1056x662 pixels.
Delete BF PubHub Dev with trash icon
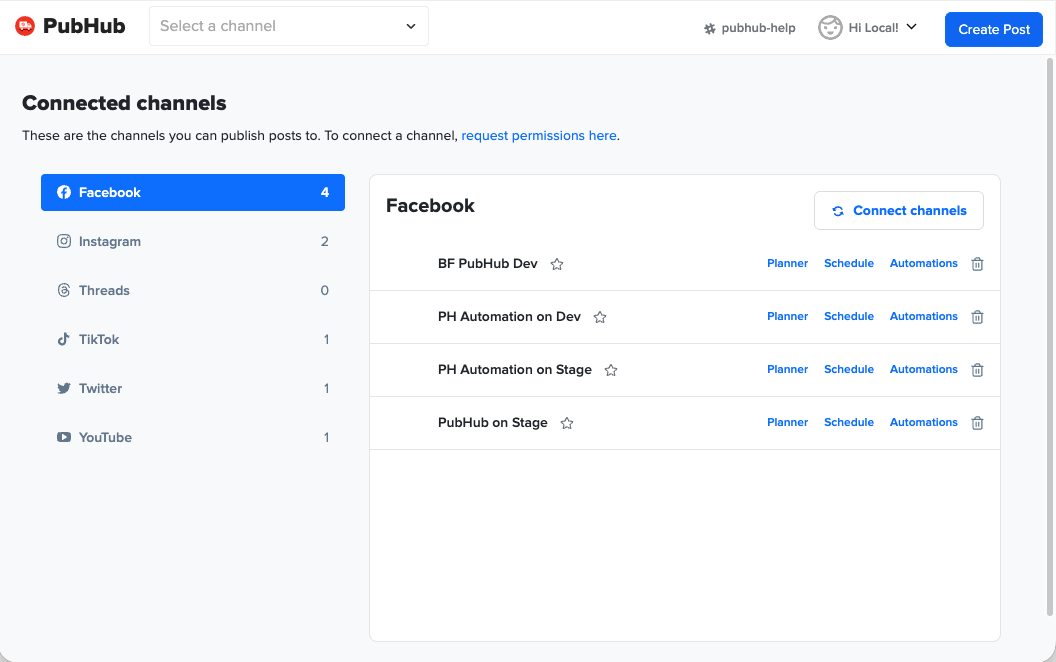pos(977,264)
